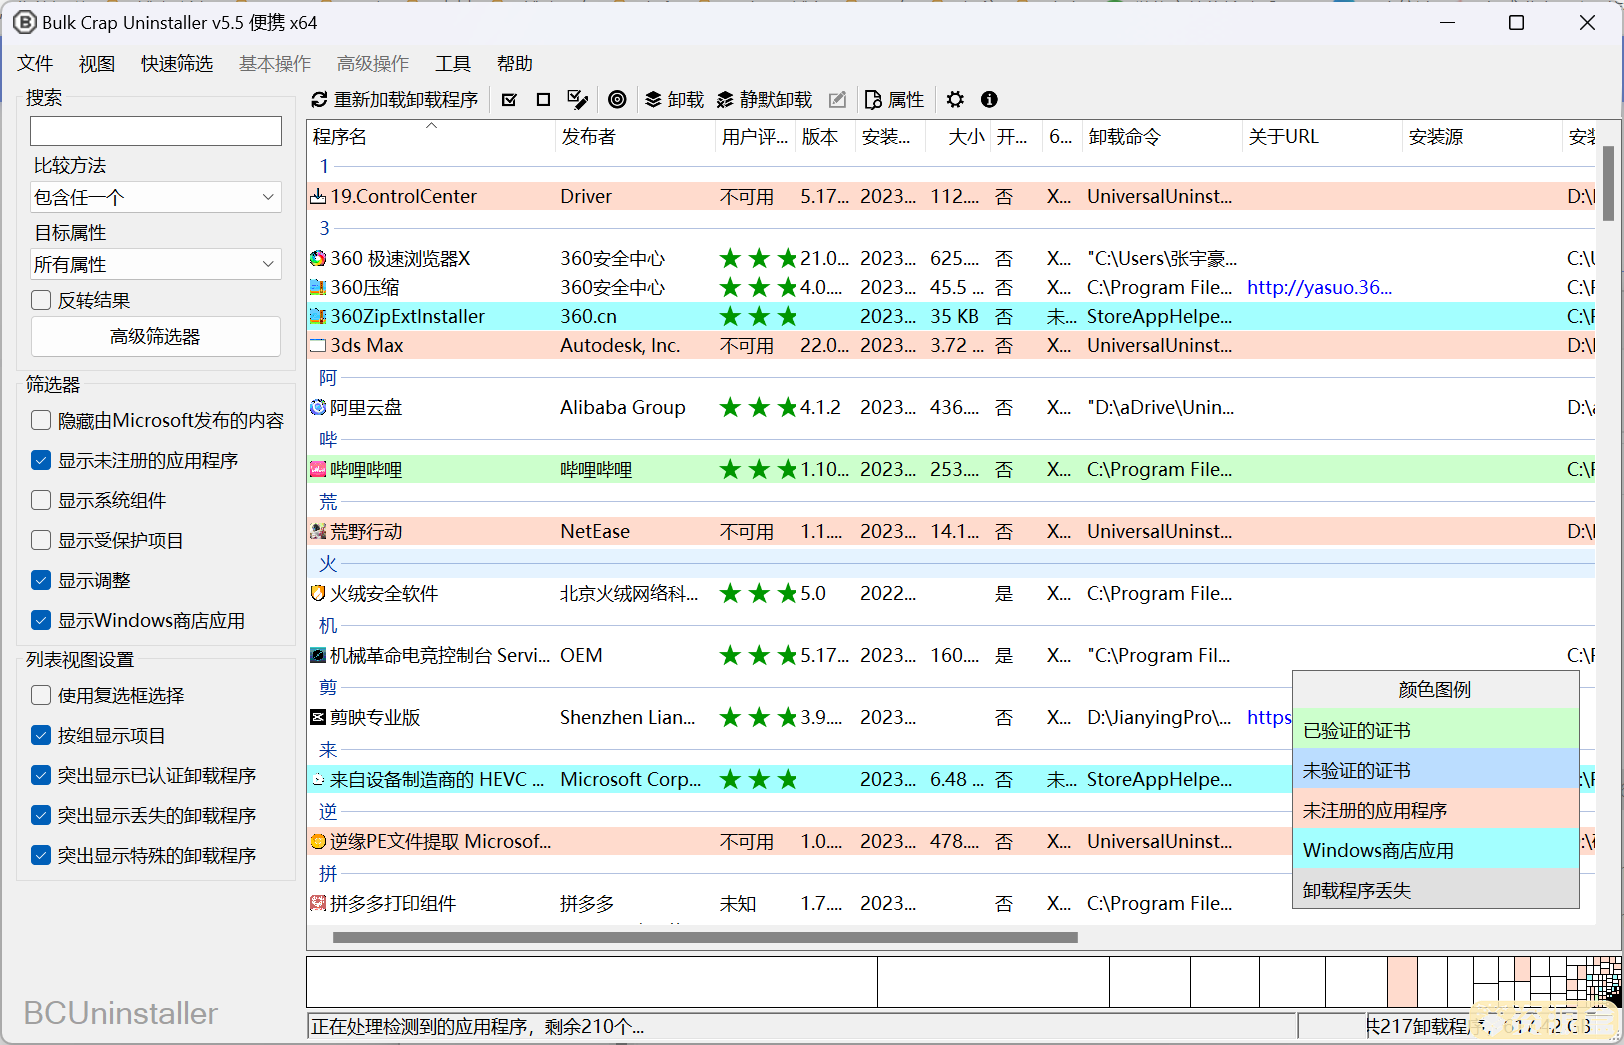Open the 视图 menu
The width and height of the screenshot is (1624, 1045).
(97, 64)
